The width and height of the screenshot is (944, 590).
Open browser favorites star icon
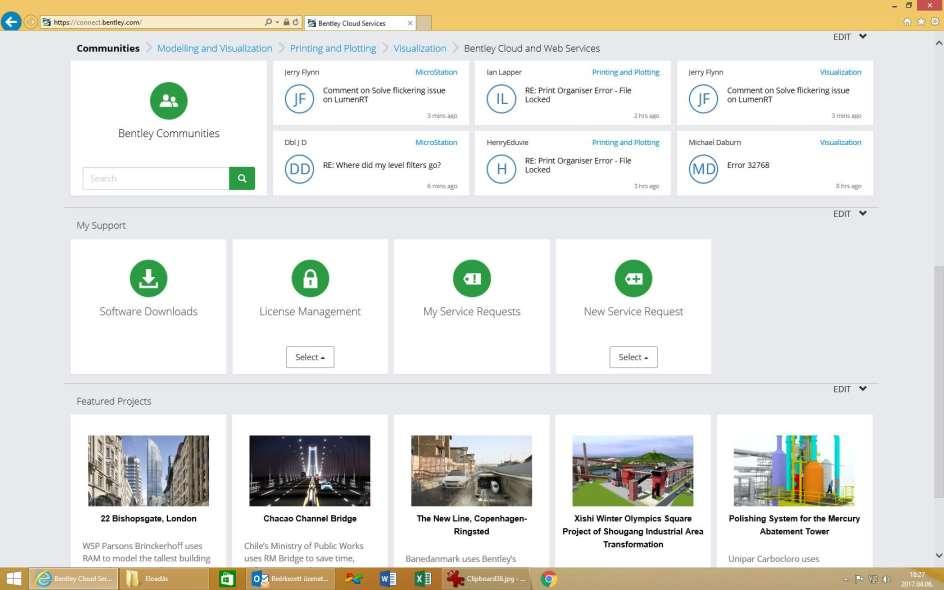(921, 22)
